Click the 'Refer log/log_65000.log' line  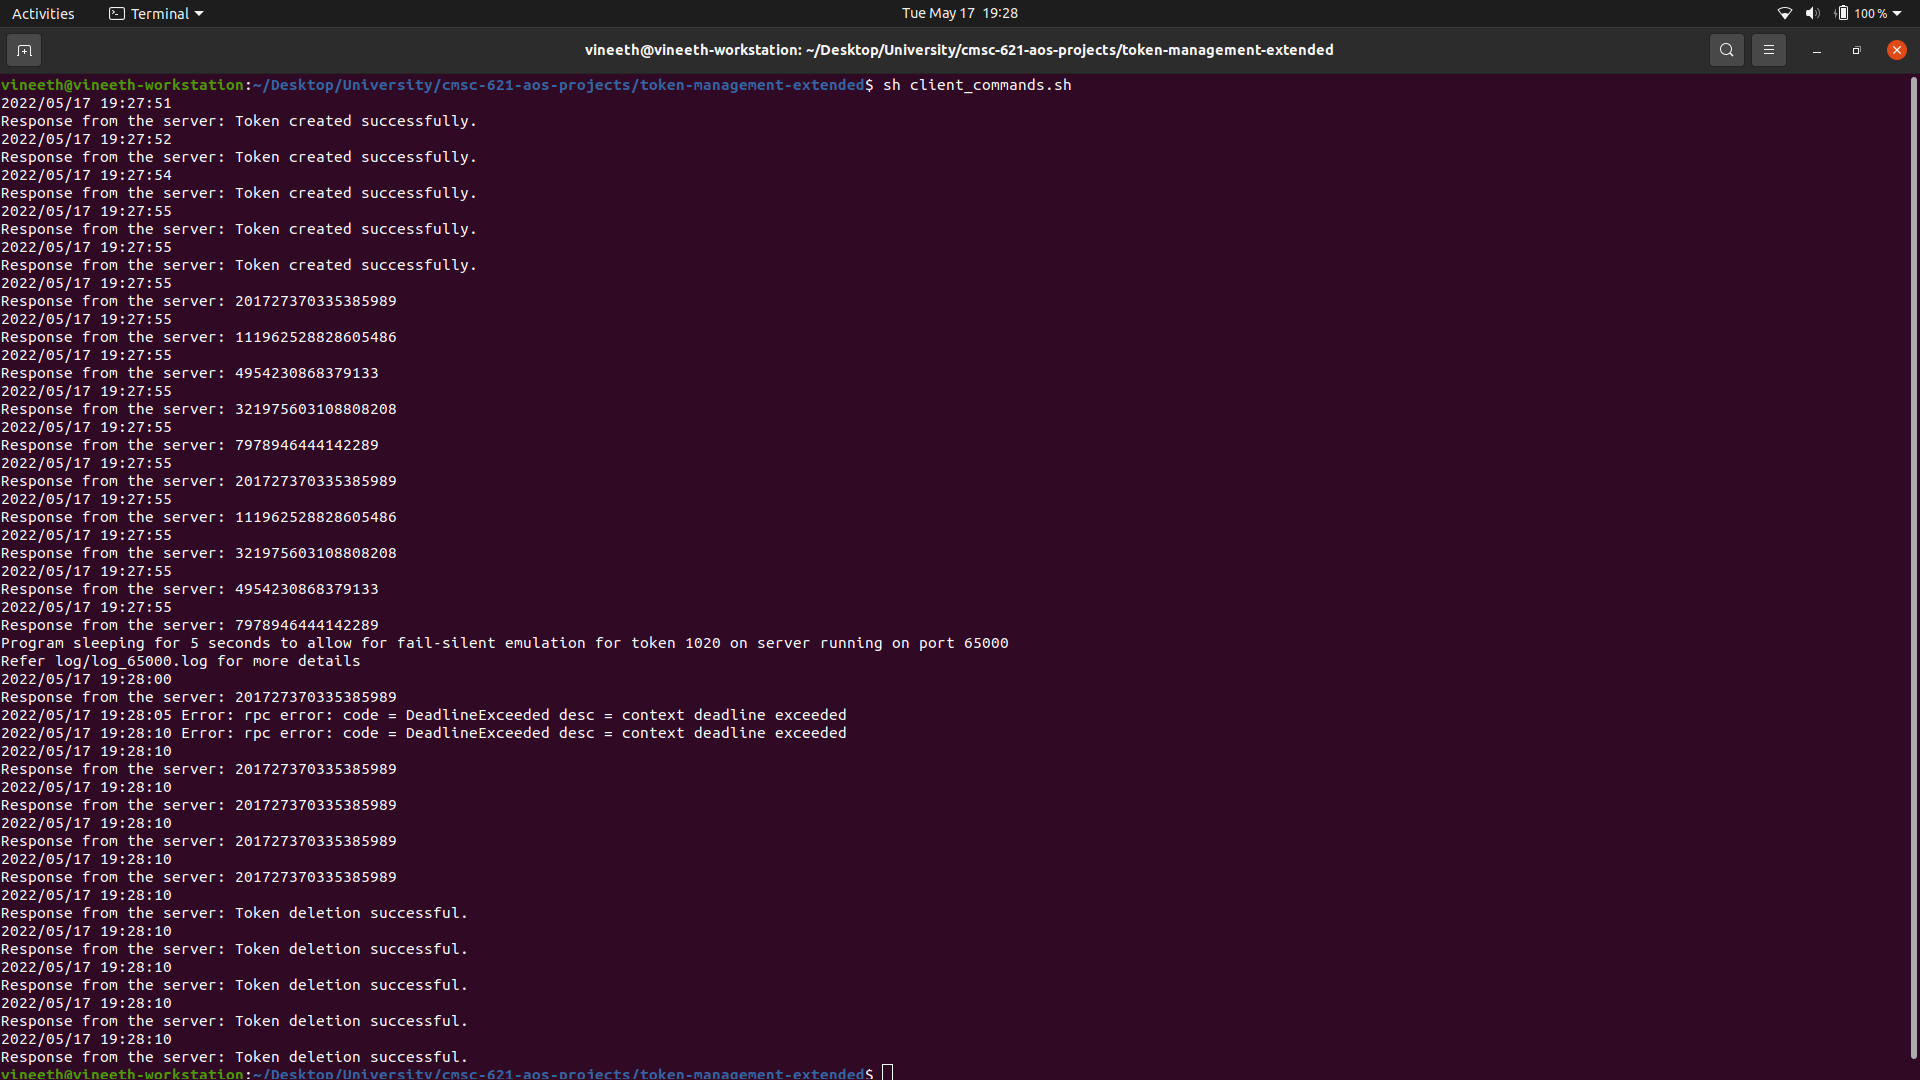click(x=181, y=661)
